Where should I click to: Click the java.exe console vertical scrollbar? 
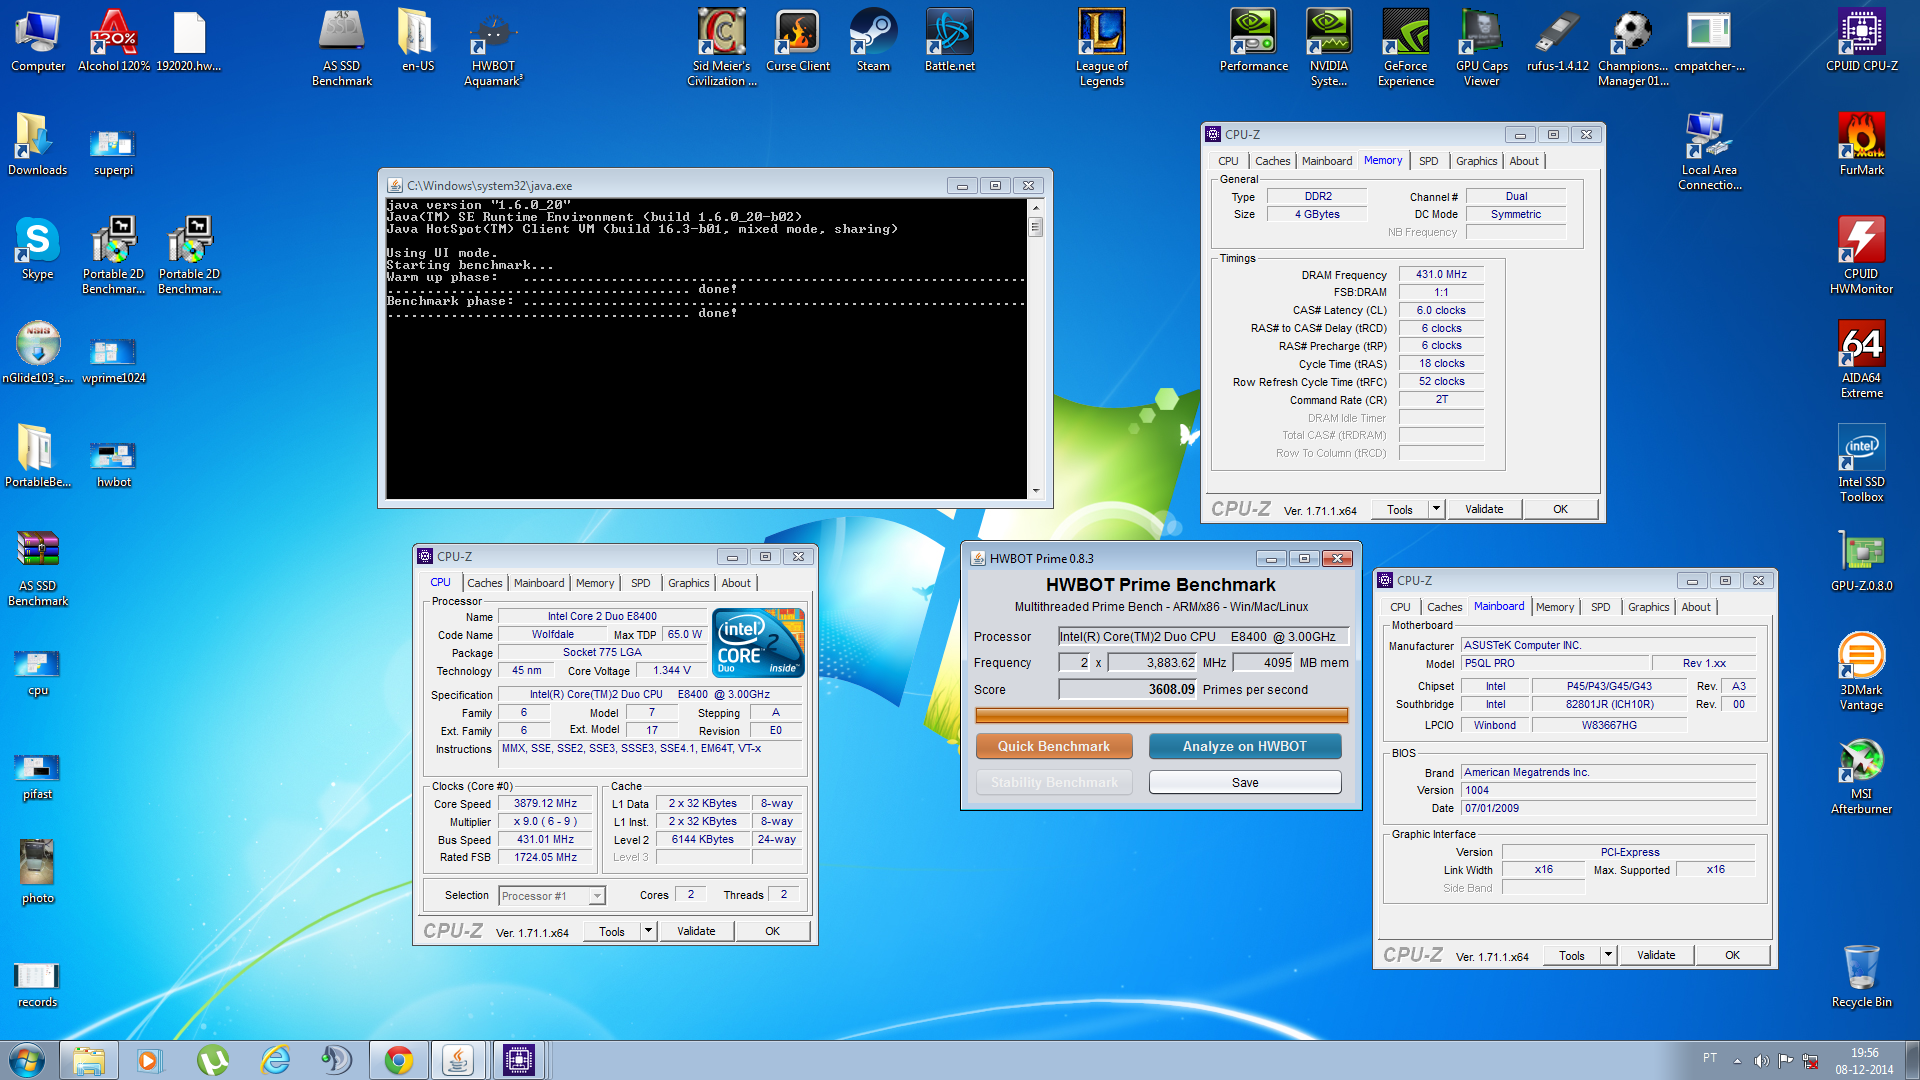[1035, 348]
